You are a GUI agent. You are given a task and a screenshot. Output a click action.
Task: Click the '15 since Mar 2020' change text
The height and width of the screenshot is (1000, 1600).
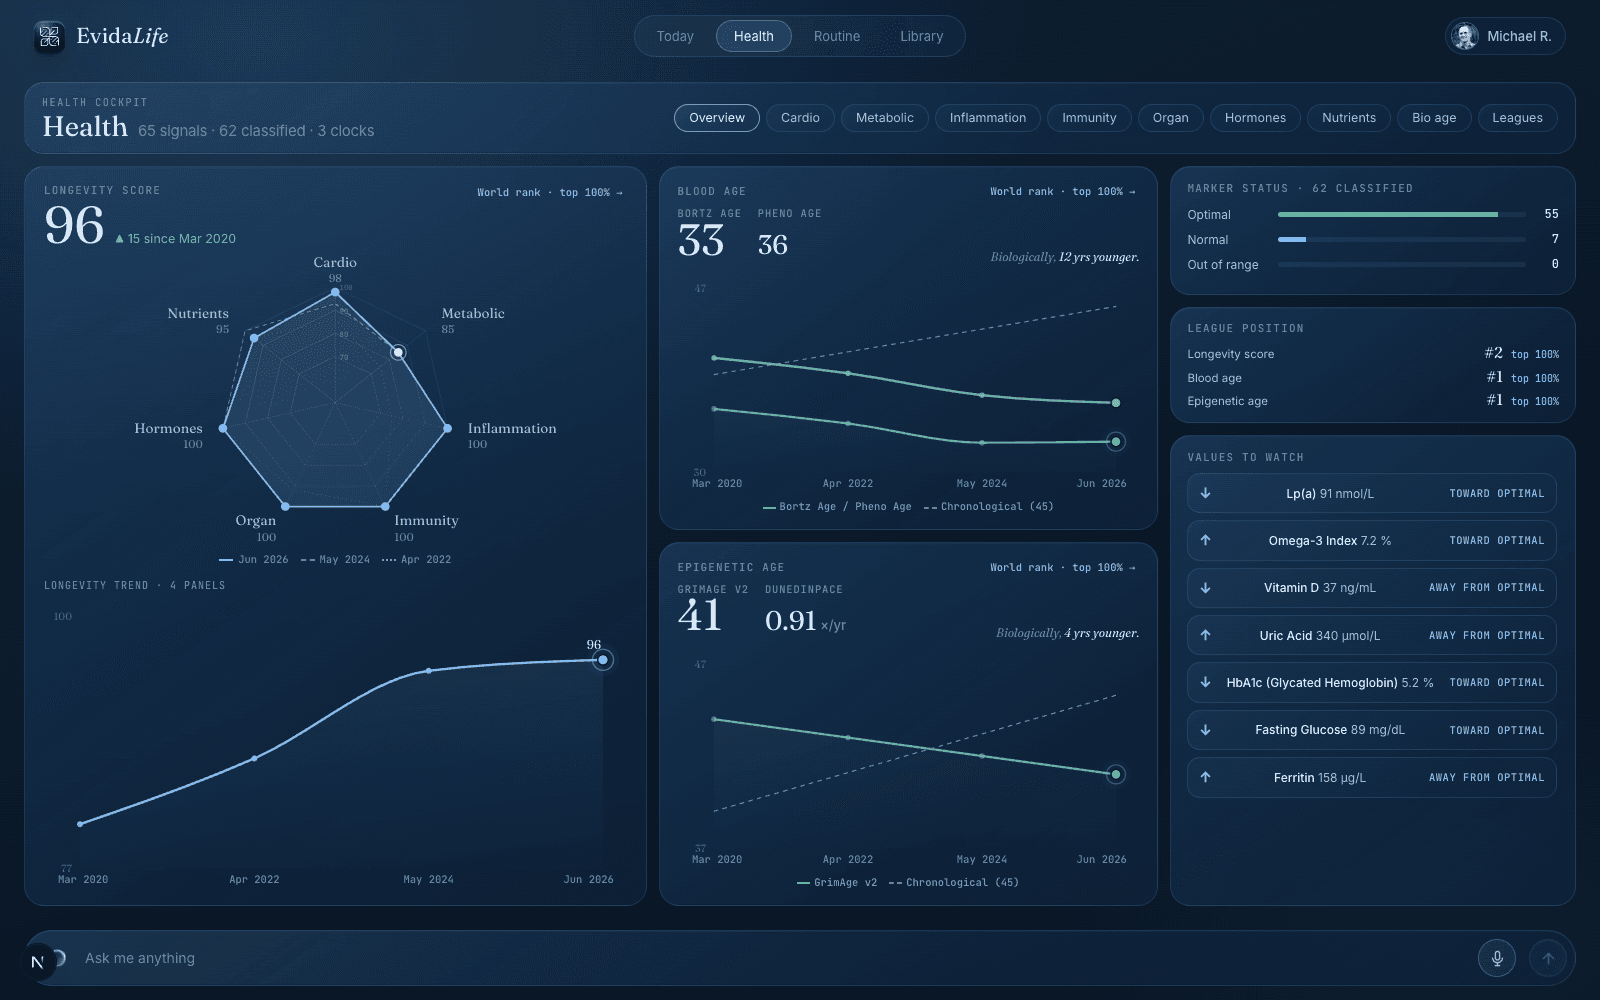click(x=176, y=239)
